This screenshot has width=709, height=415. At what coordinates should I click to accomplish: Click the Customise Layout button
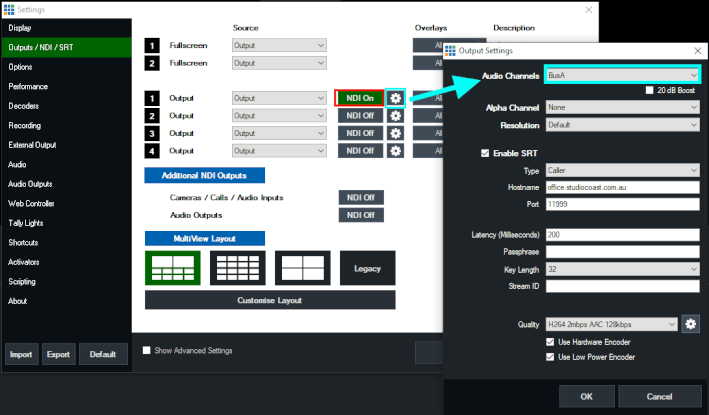[x=270, y=300]
